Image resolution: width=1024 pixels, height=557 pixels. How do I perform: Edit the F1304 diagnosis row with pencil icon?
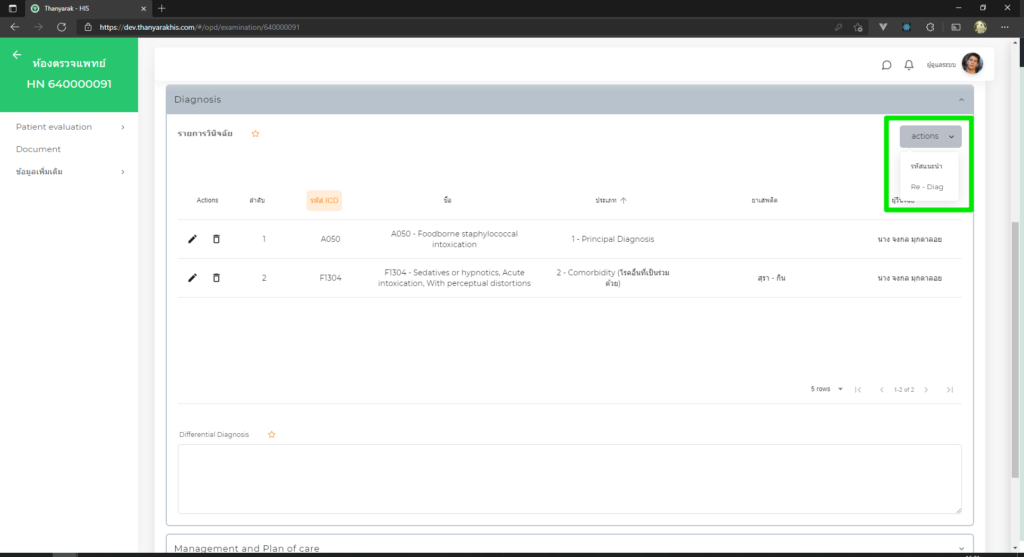pos(192,277)
